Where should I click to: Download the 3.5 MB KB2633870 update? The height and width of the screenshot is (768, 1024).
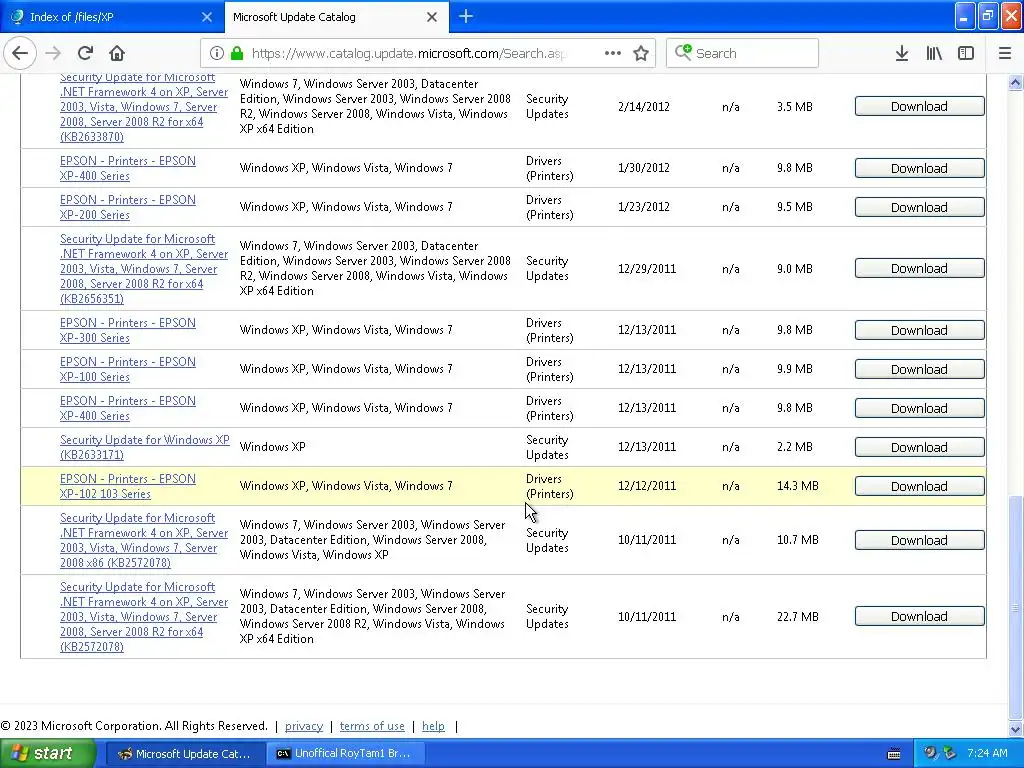pos(919,106)
